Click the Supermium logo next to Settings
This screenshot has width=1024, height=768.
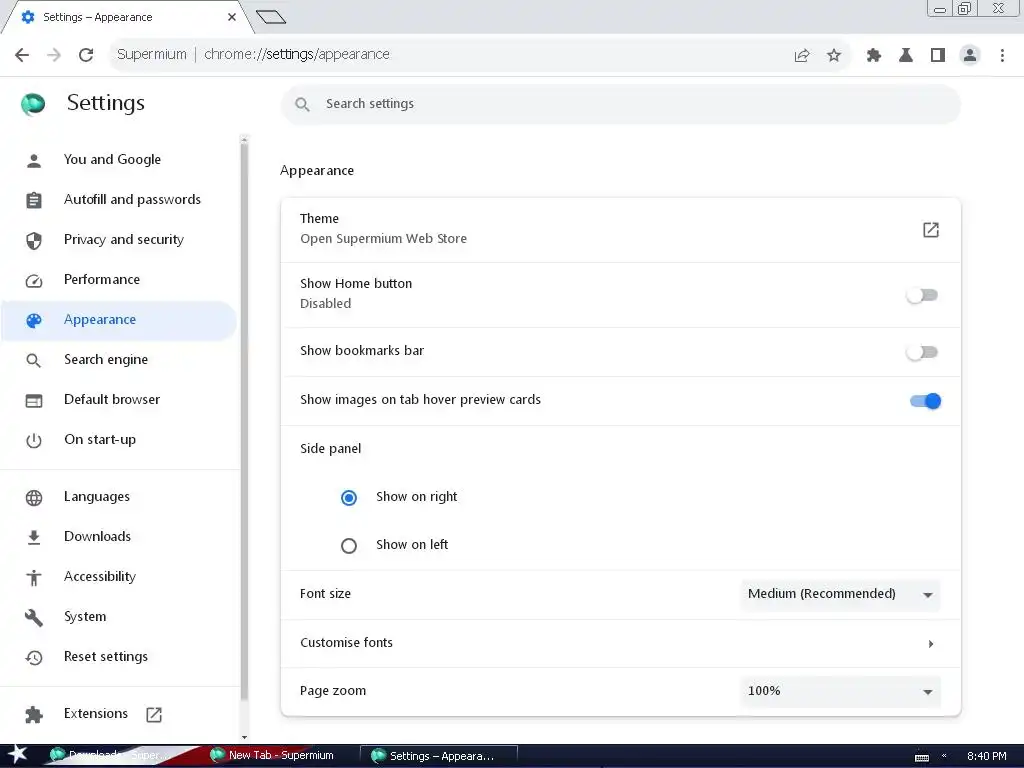pyautogui.click(x=33, y=103)
